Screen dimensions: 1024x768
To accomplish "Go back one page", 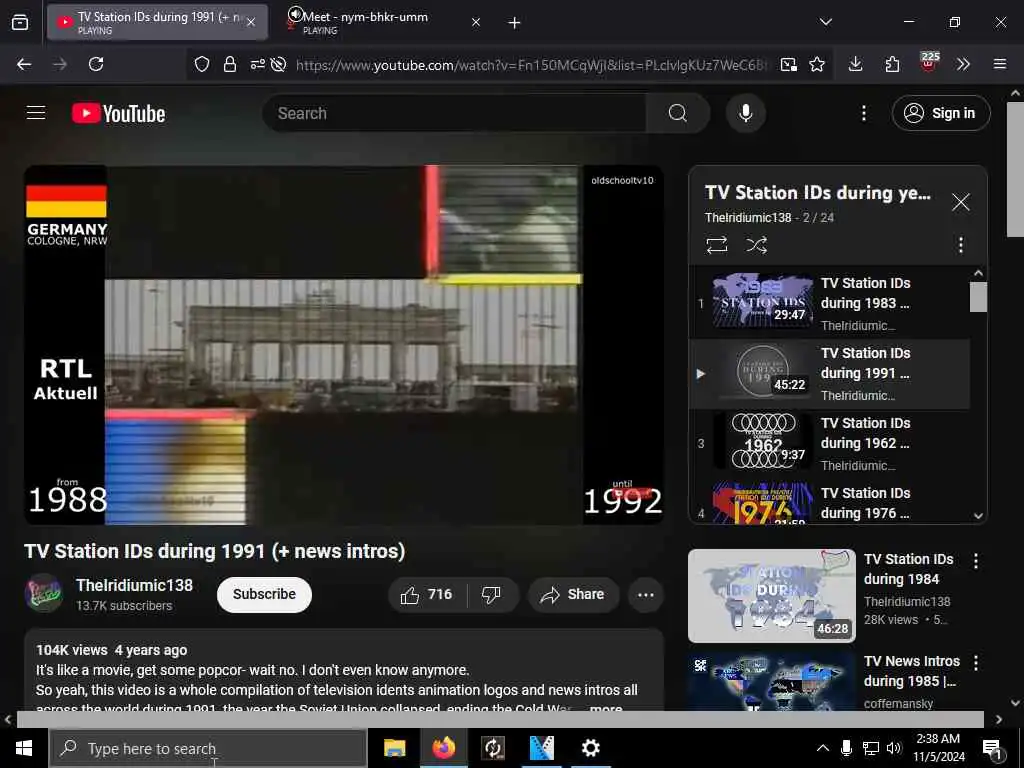I will [24, 64].
